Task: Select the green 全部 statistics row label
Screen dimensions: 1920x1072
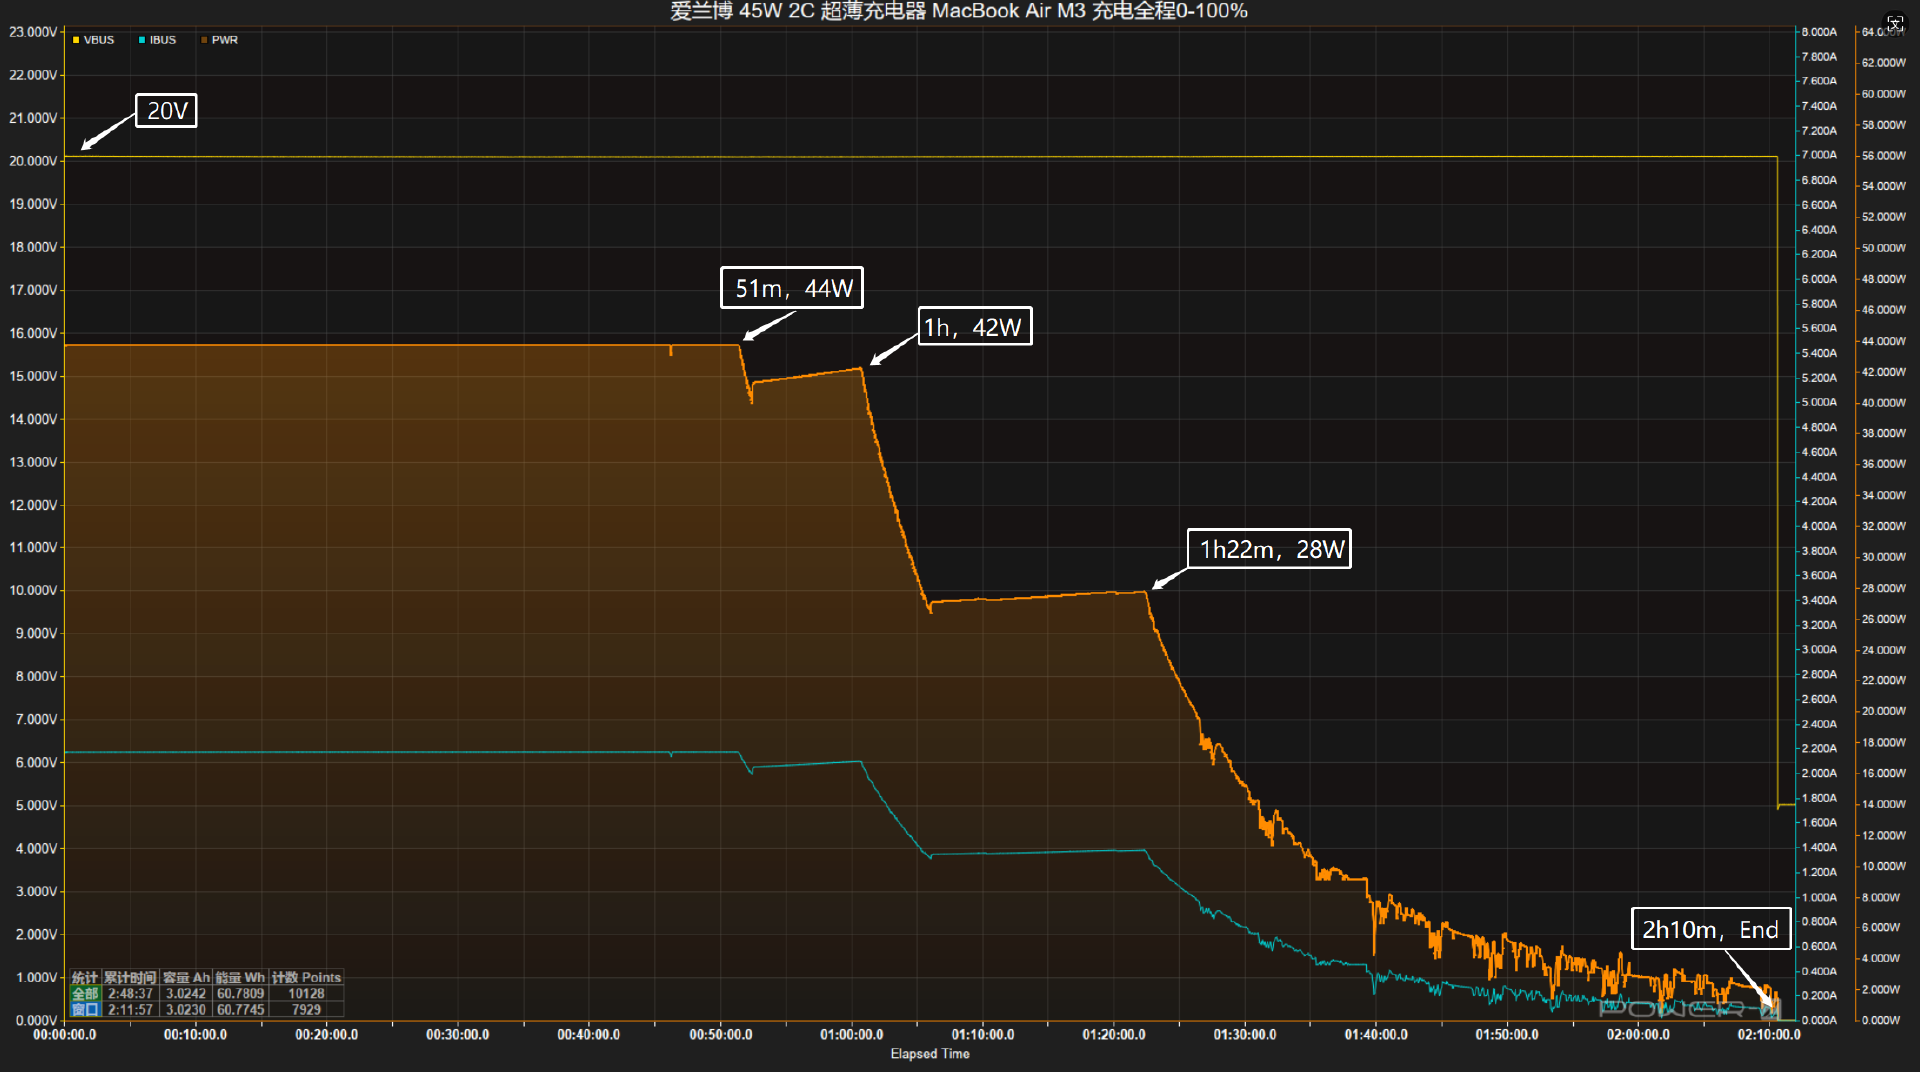Action: (x=85, y=994)
